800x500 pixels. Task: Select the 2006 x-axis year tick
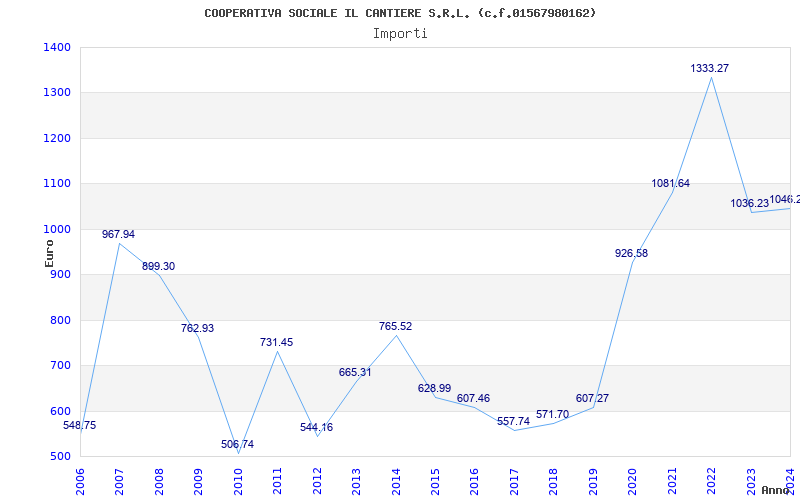click(x=80, y=481)
